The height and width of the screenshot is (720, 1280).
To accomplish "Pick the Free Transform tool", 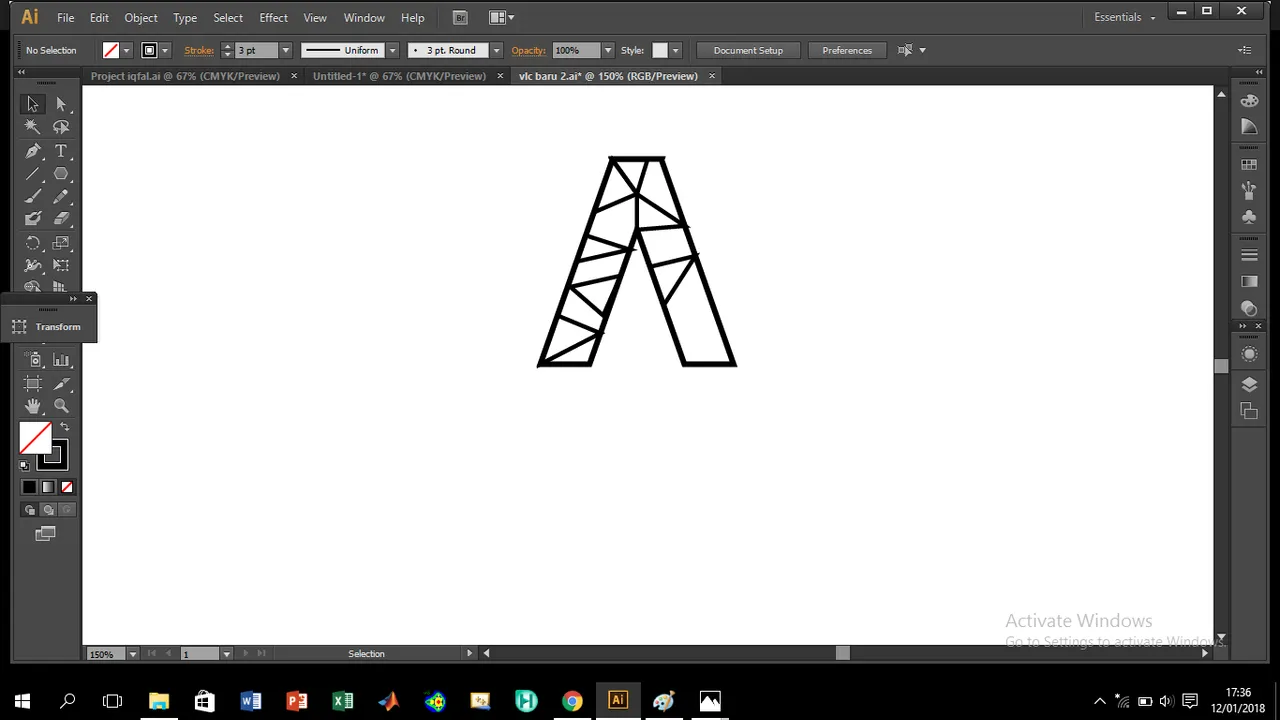I will click(61, 266).
